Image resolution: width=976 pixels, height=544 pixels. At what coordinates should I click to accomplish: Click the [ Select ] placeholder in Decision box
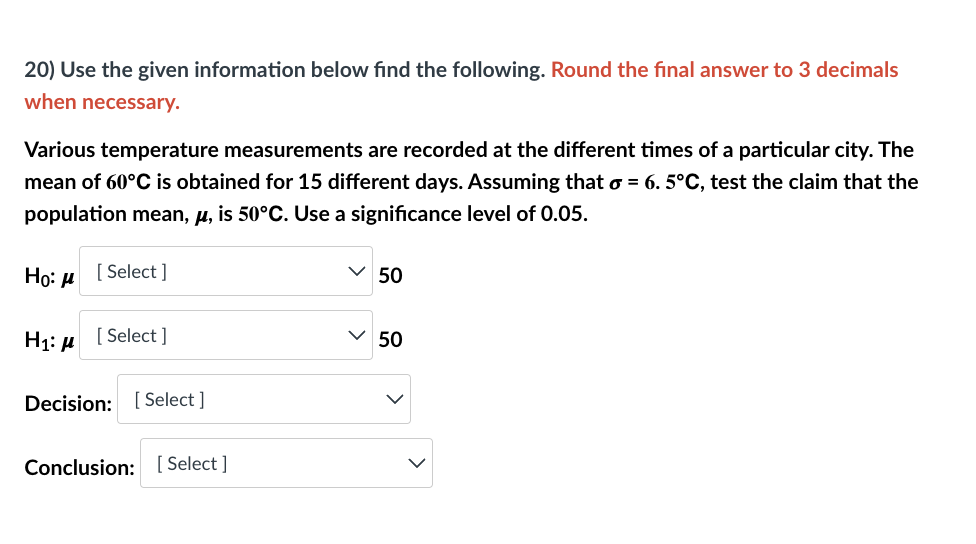tap(169, 400)
